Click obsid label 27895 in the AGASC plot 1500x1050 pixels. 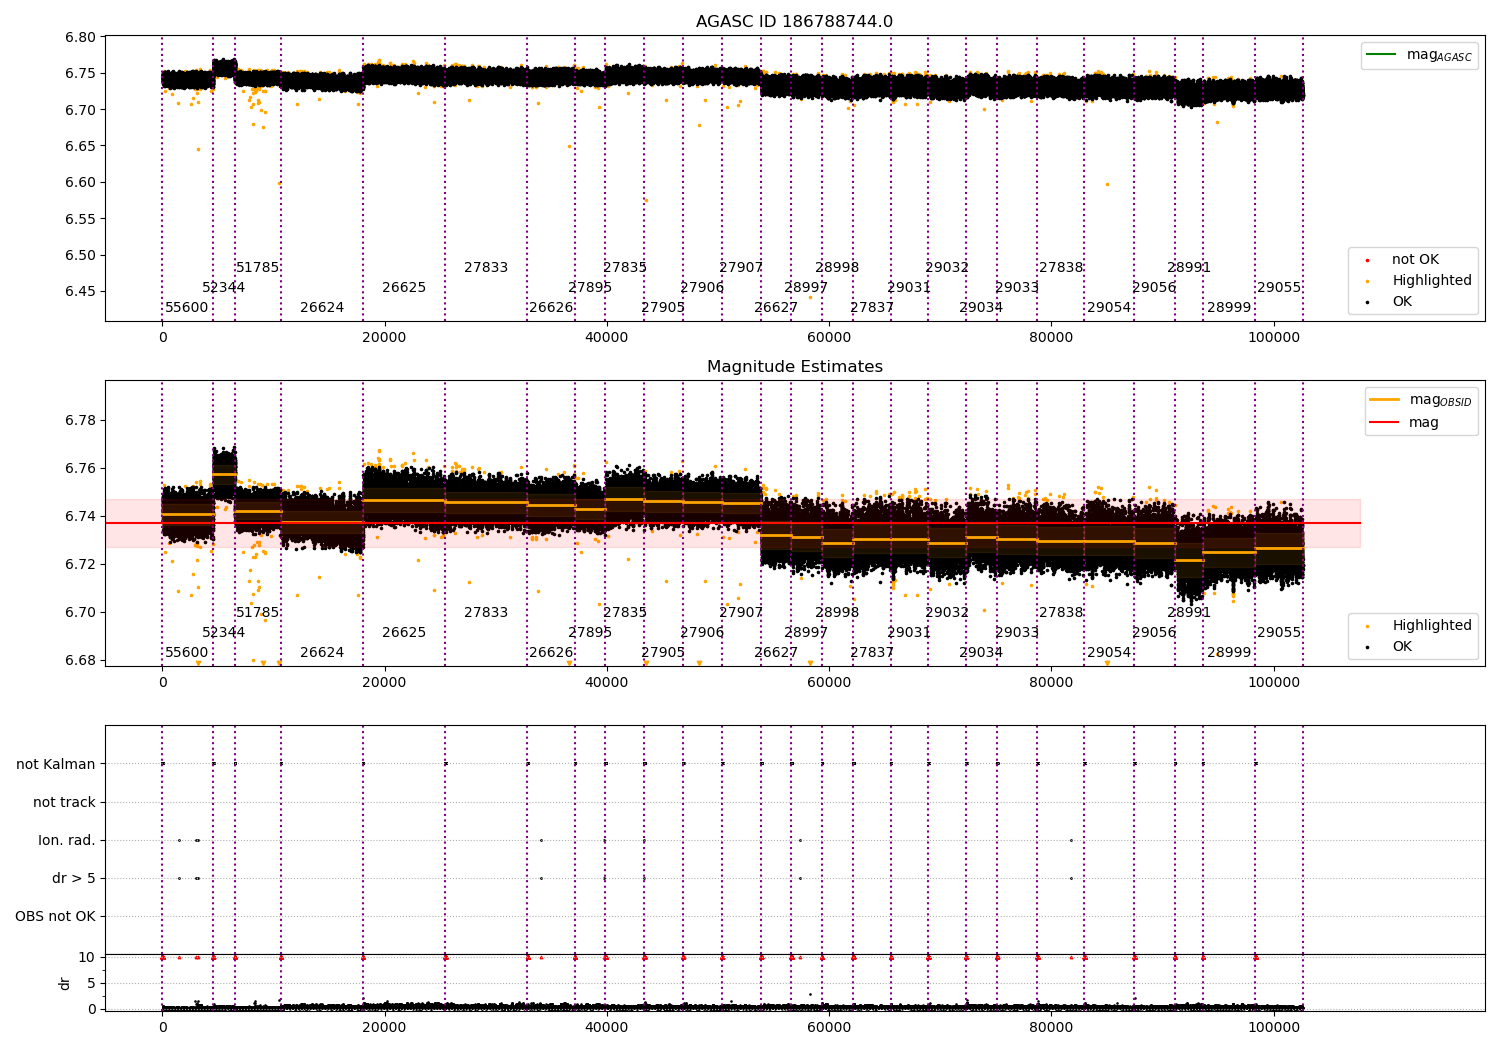[x=590, y=287]
